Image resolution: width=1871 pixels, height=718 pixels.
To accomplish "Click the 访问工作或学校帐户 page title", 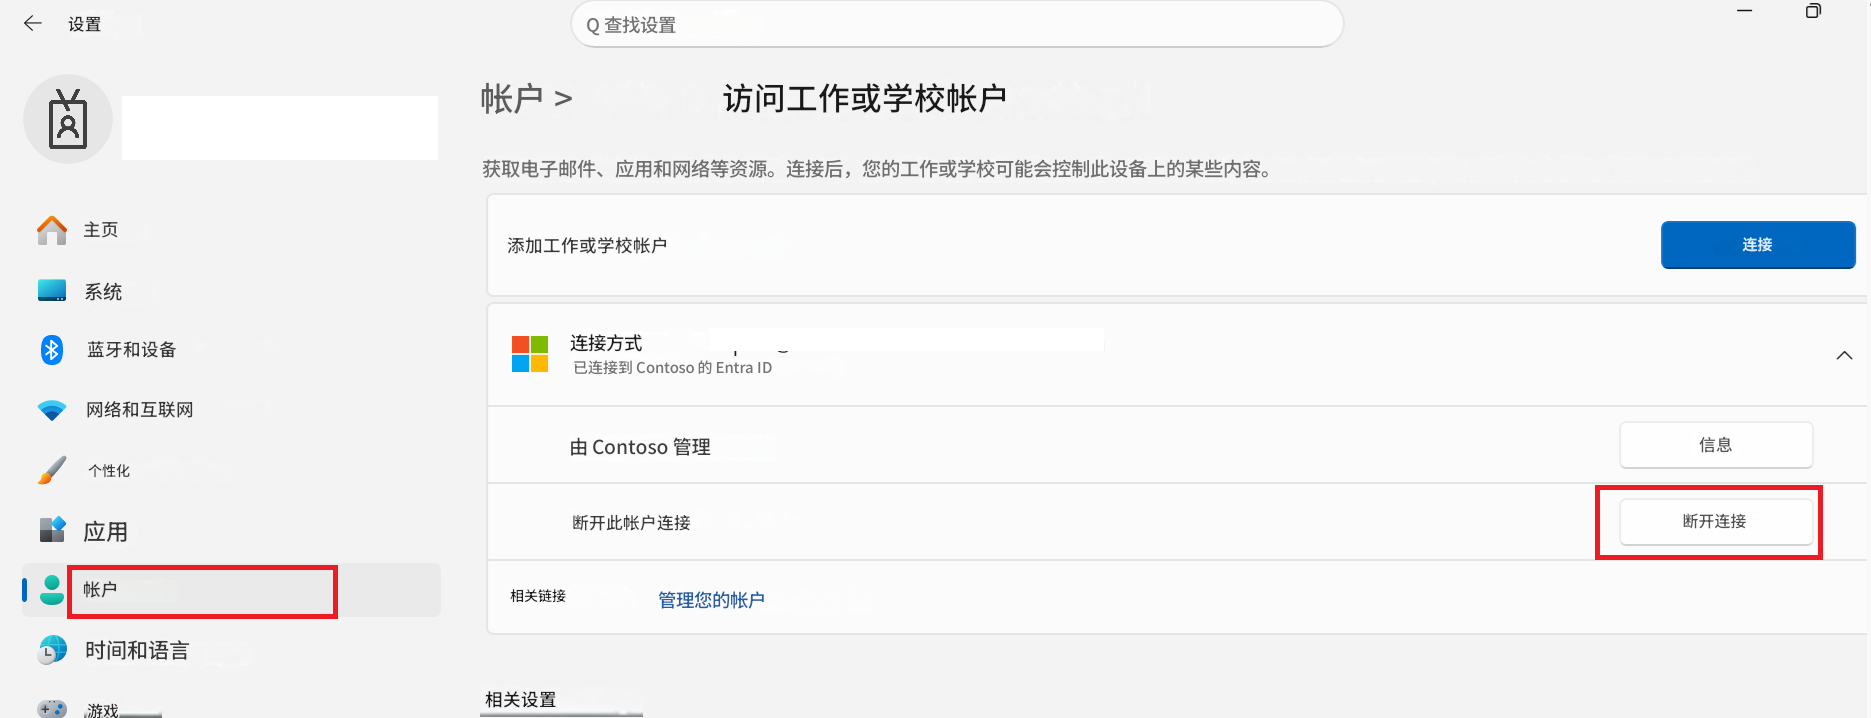I will pyautogui.click(x=864, y=99).
